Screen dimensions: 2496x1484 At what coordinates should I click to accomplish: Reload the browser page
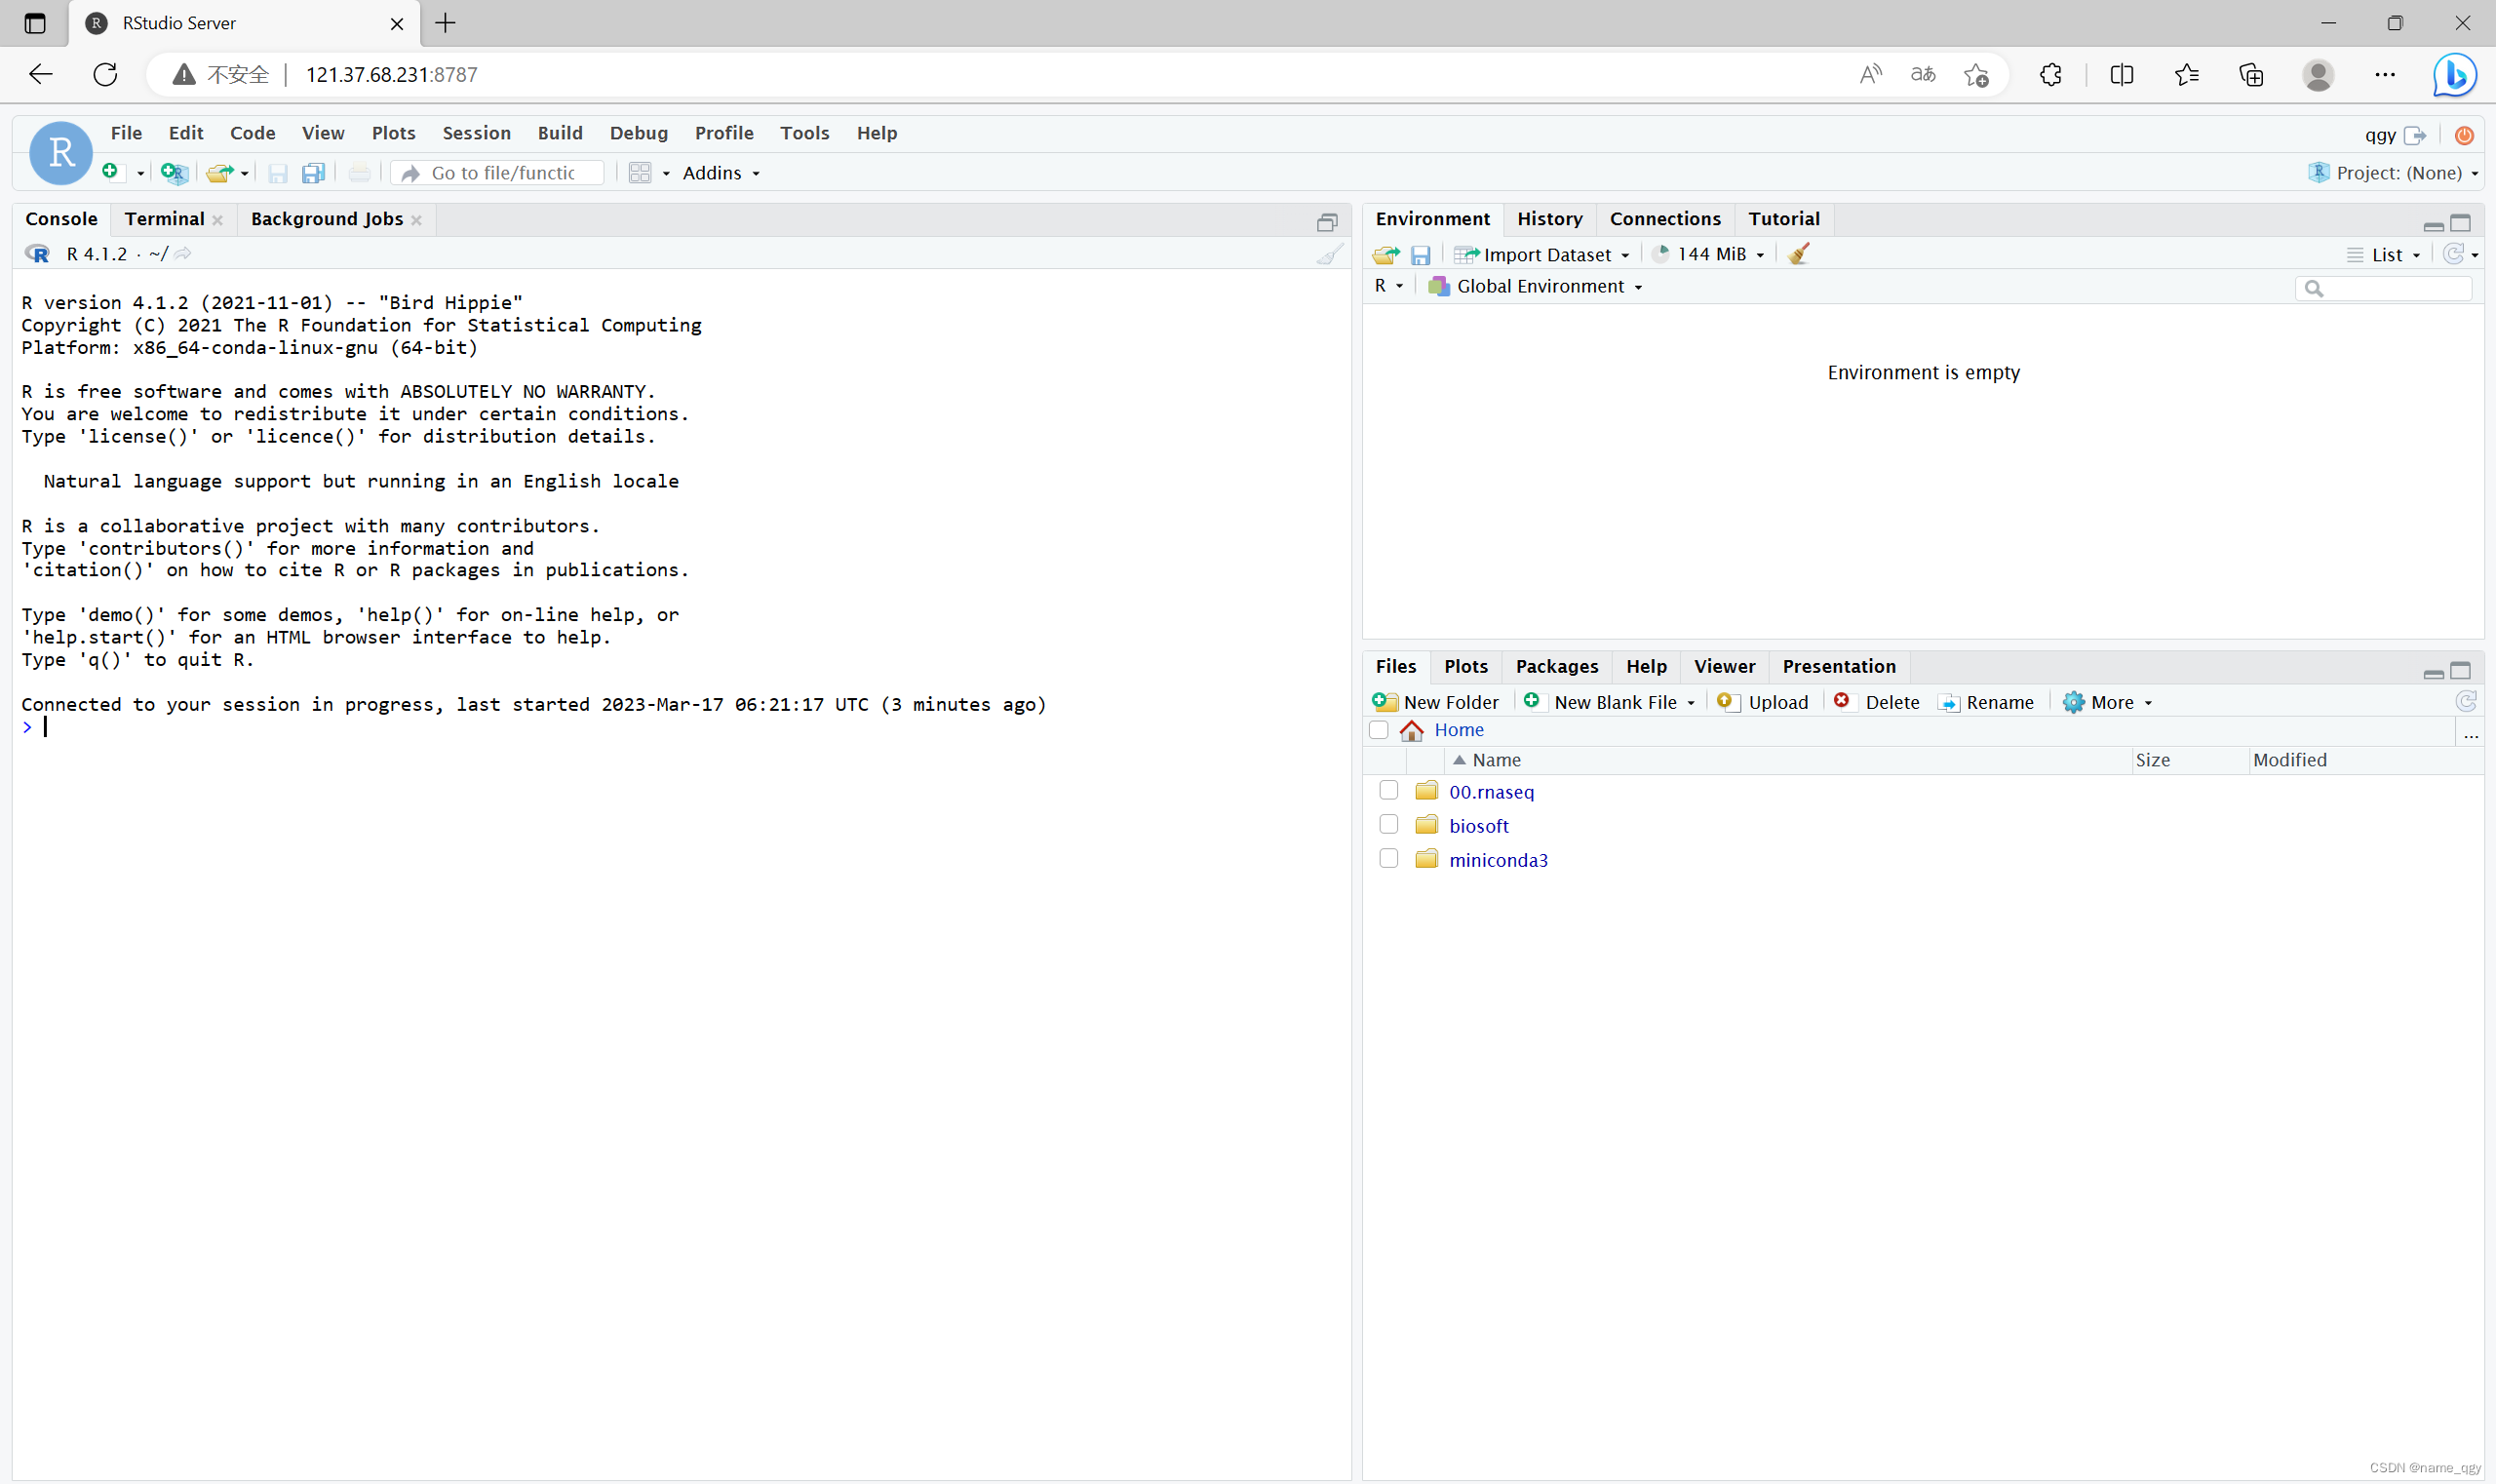(x=105, y=74)
